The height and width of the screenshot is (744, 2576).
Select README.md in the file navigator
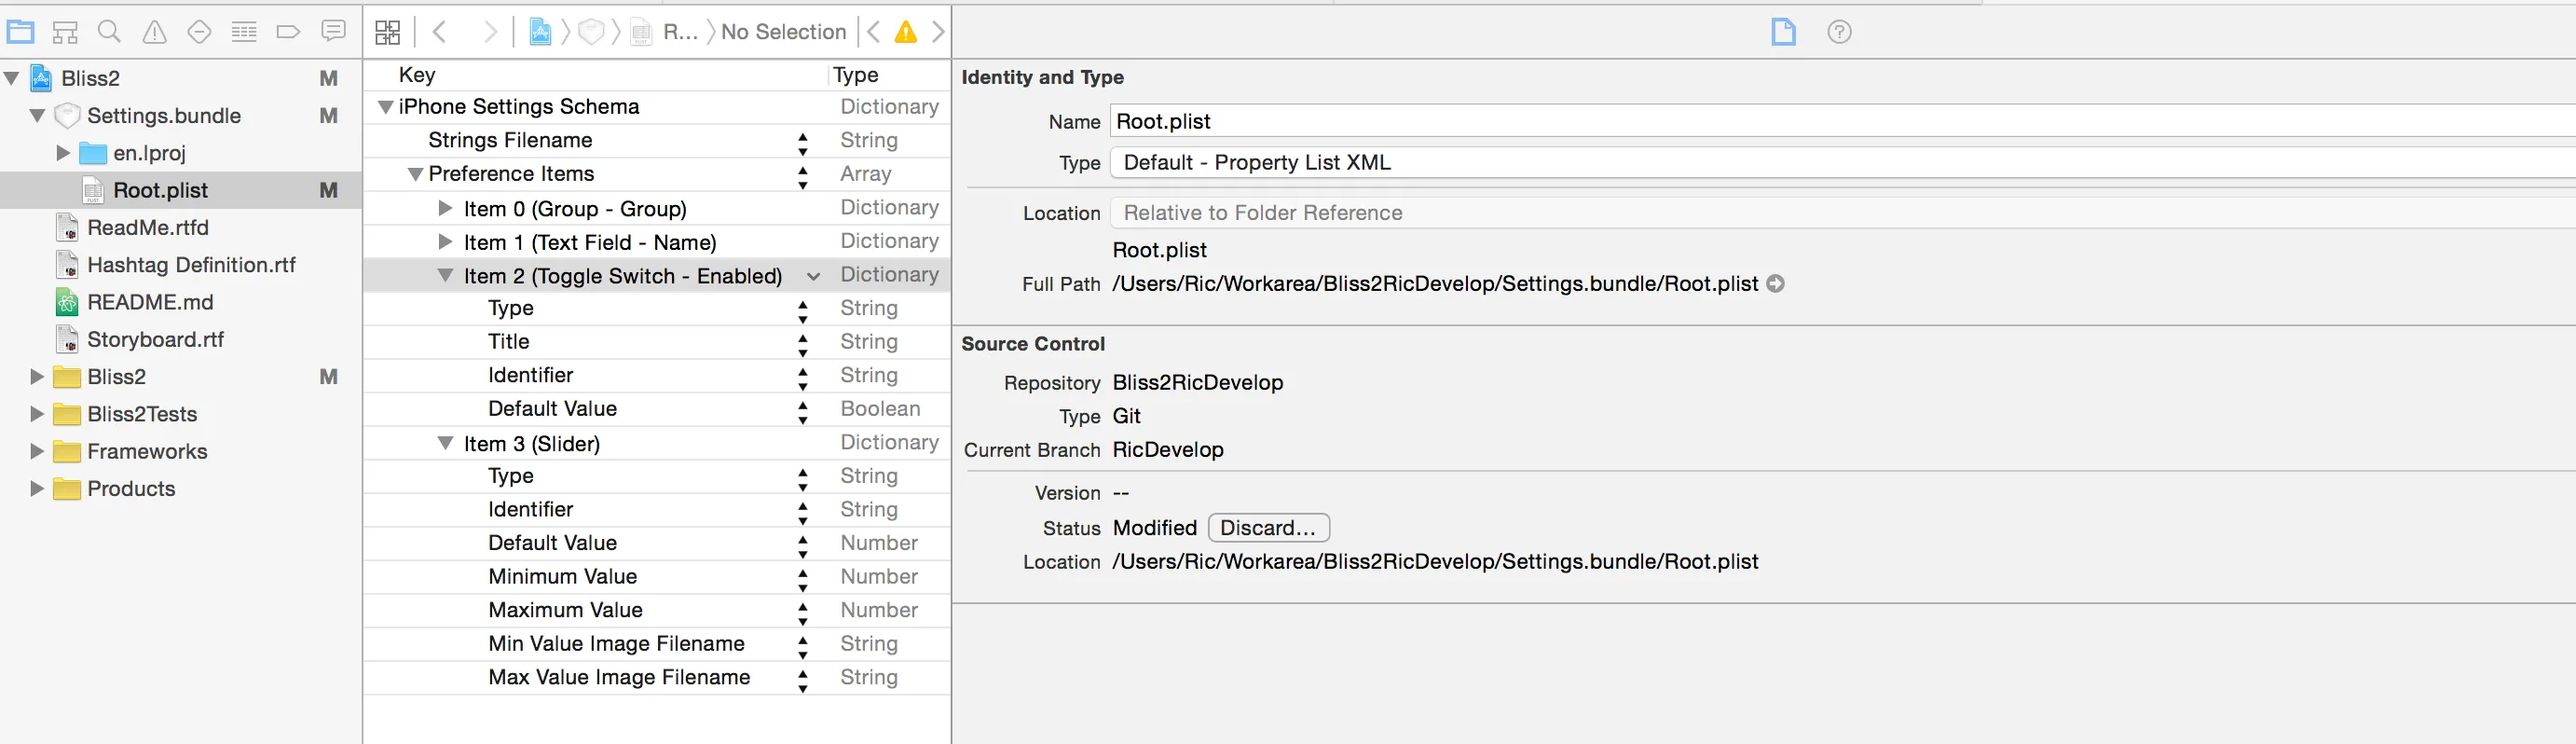[150, 302]
